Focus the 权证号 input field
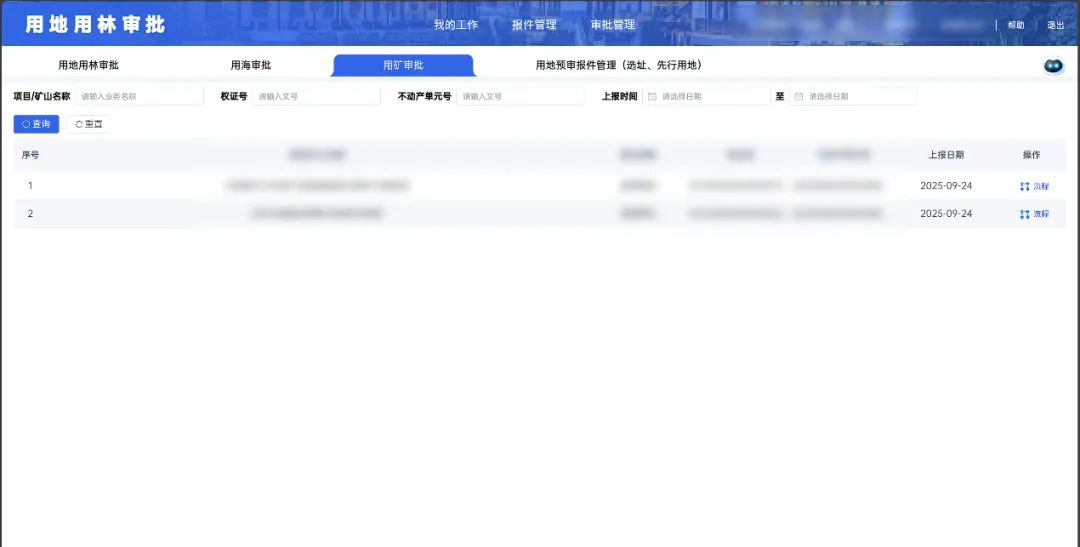 click(x=316, y=96)
